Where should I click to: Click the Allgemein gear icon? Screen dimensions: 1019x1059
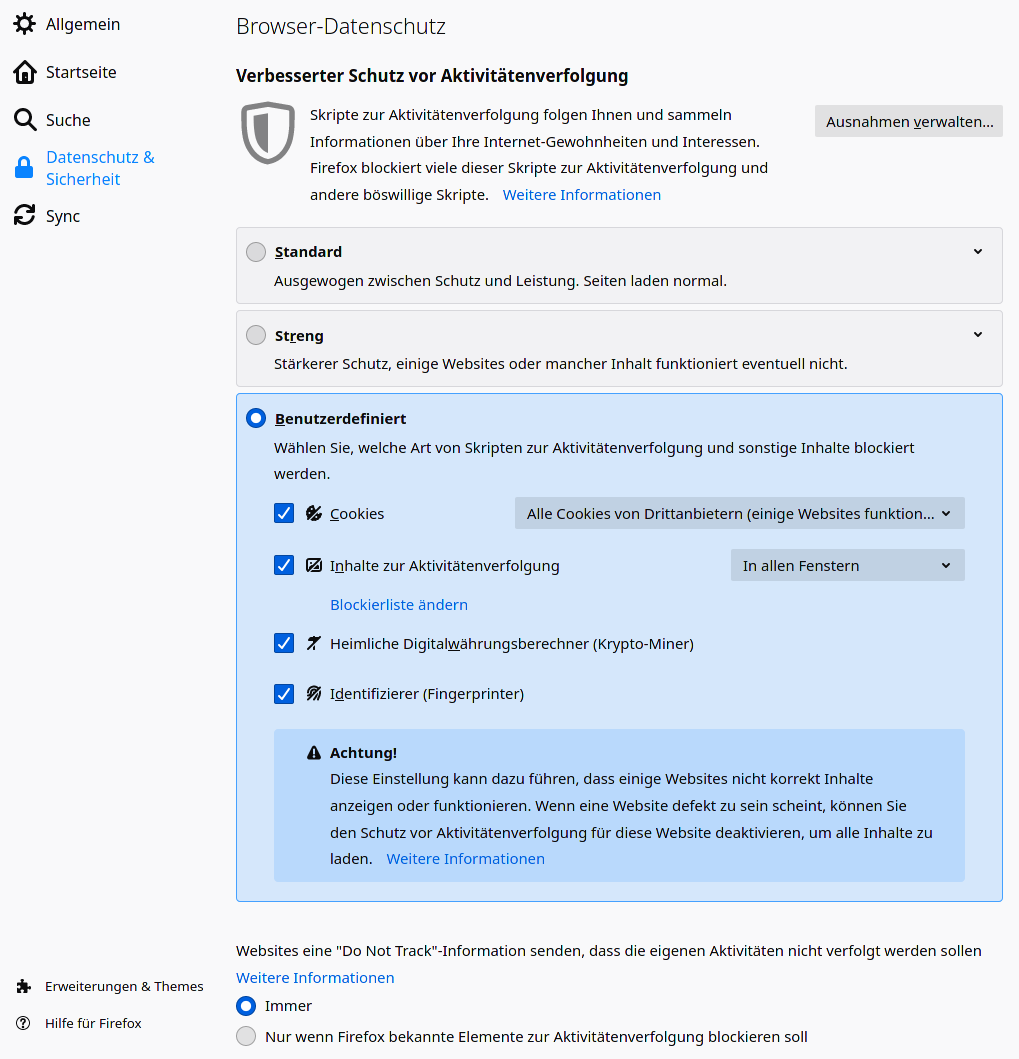pos(25,24)
